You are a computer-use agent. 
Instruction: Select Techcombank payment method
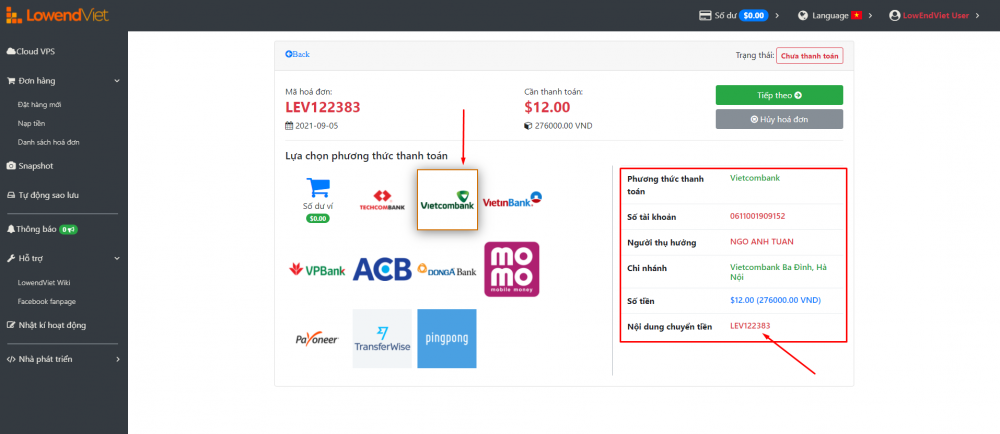tap(382, 199)
